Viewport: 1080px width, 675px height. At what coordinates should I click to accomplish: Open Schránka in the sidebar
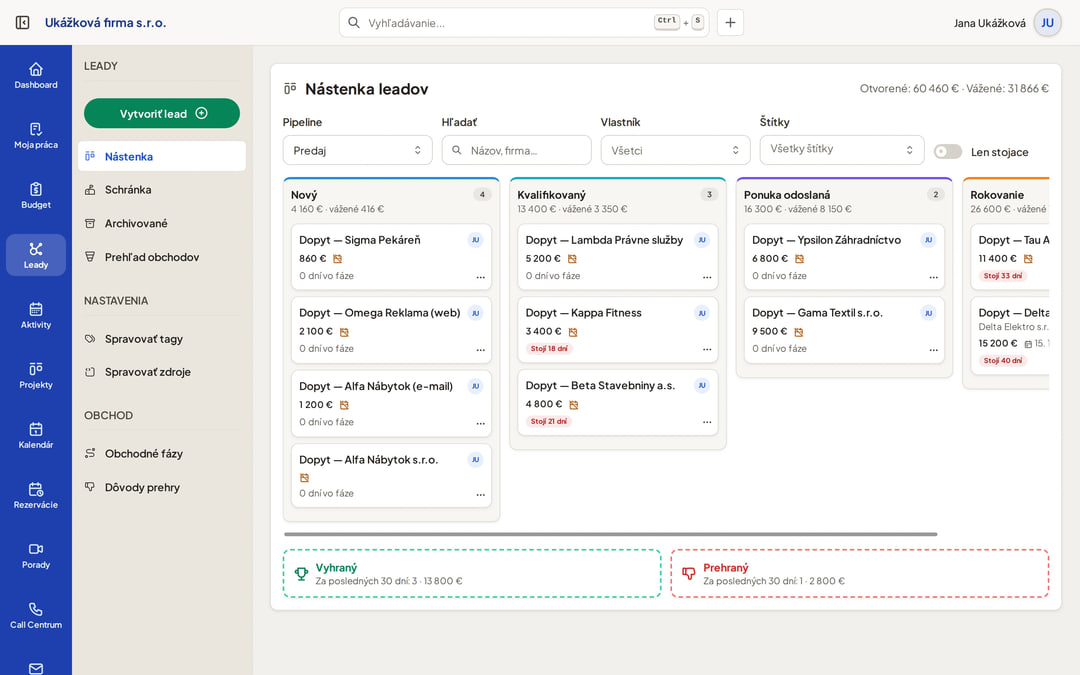pyautogui.click(x=162, y=189)
